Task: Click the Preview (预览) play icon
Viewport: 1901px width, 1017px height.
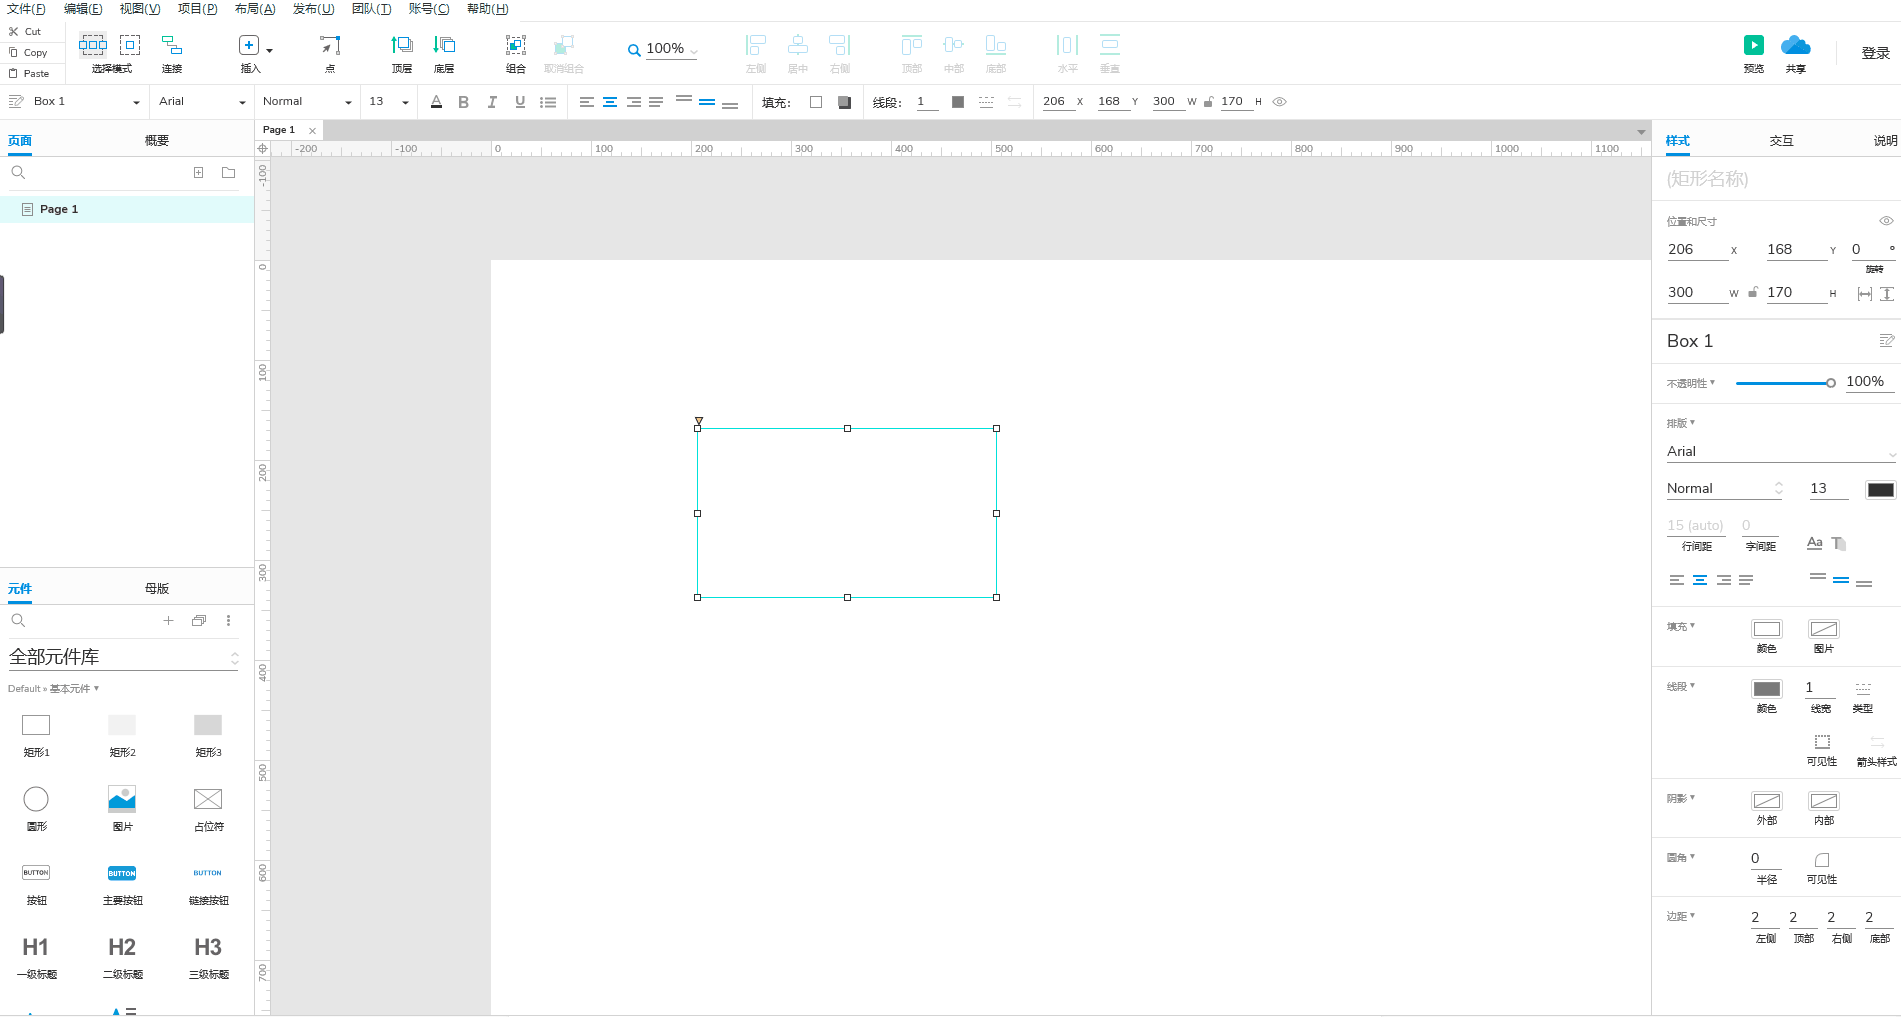Action: [x=1753, y=46]
